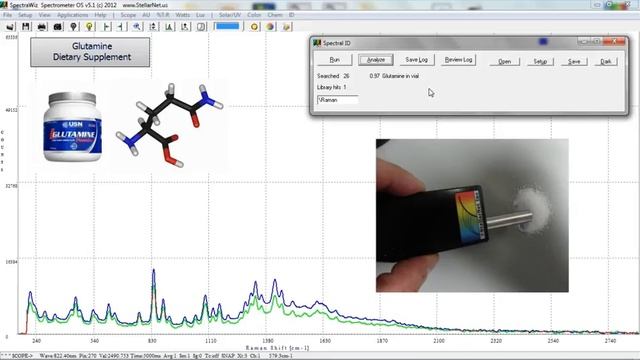Click the 'Time:3000ms' status bar entry
This screenshot has width=640, height=360.
[x=147, y=356]
